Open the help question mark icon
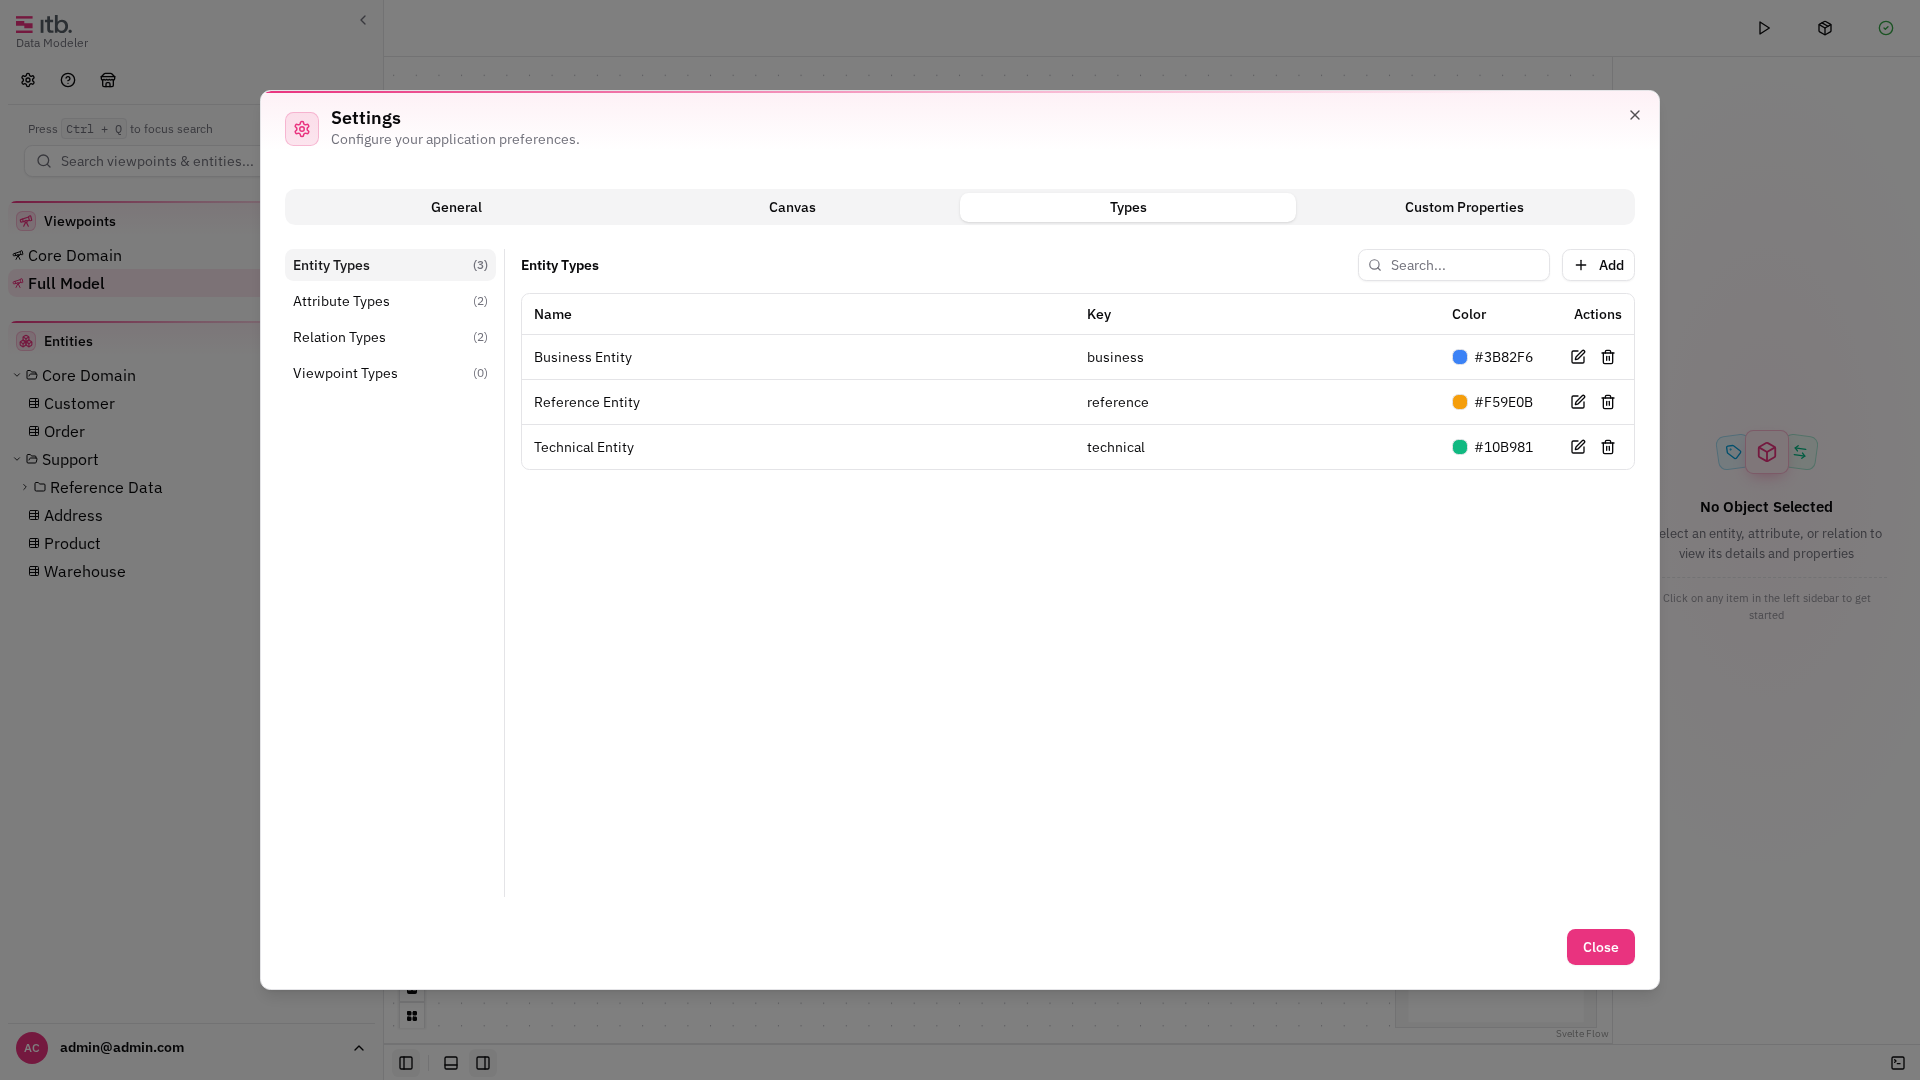1920x1080 pixels. click(68, 80)
